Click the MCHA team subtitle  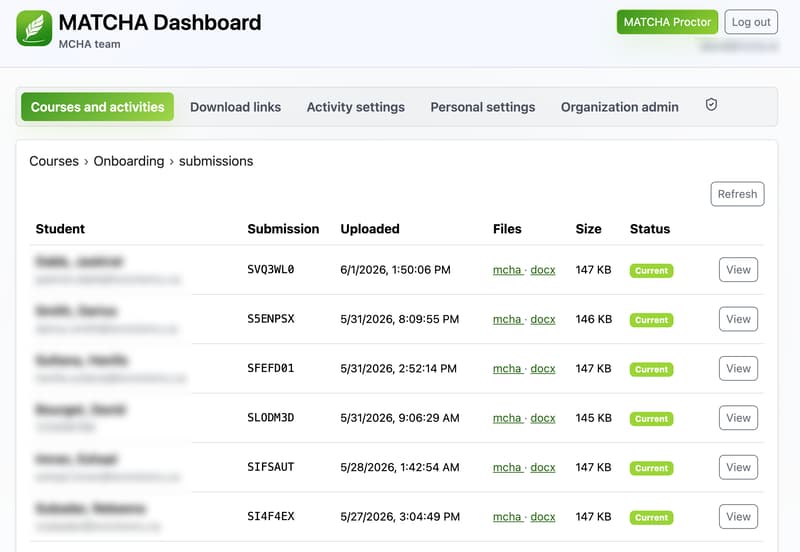(89, 44)
